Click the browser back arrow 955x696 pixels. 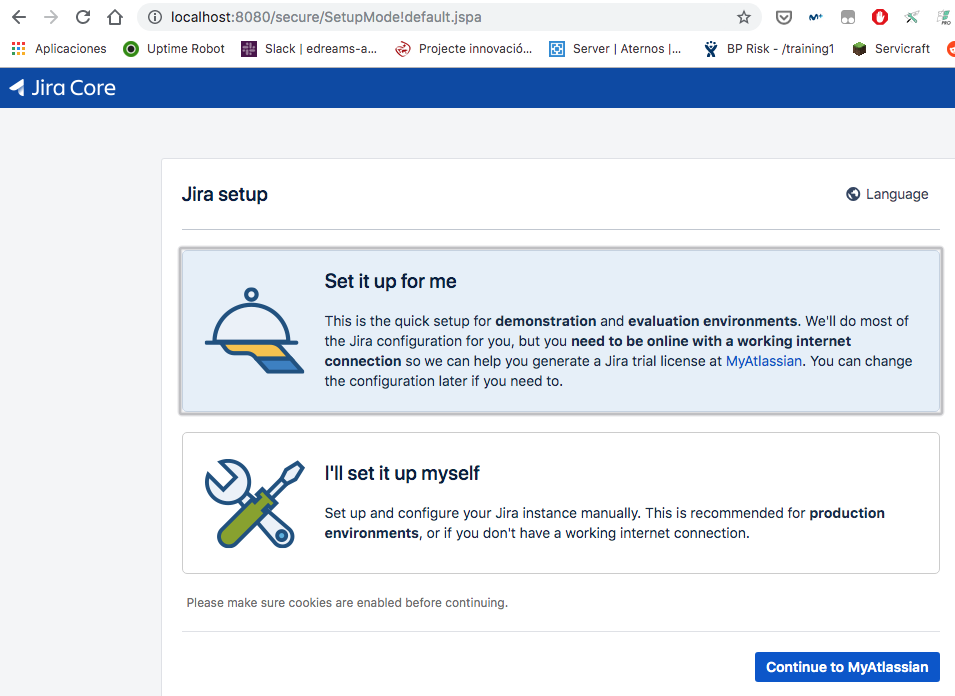click(x=18, y=16)
